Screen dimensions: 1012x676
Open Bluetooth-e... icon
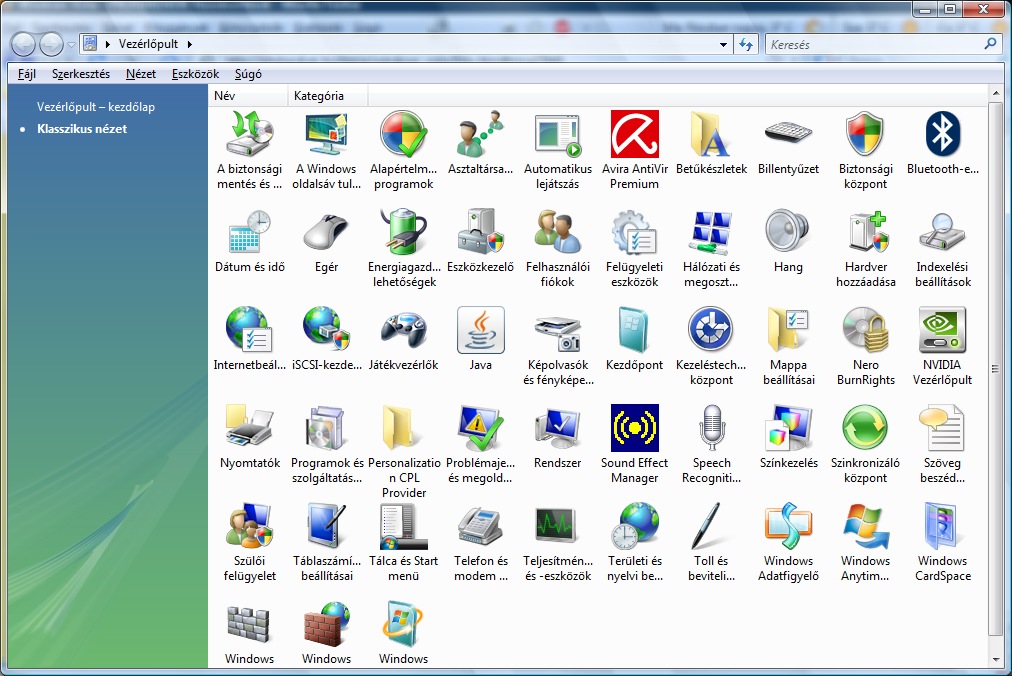point(942,134)
